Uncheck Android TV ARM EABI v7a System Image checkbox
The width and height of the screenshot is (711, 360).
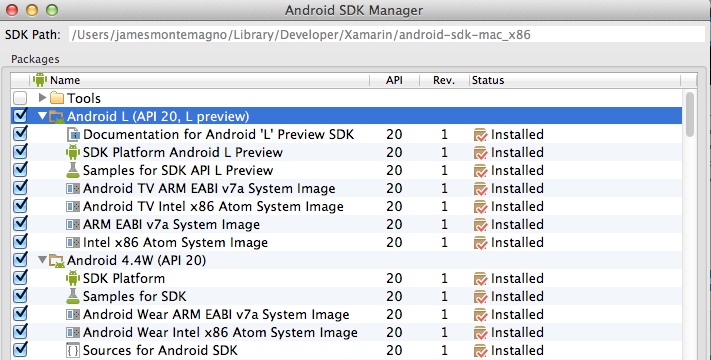20,188
